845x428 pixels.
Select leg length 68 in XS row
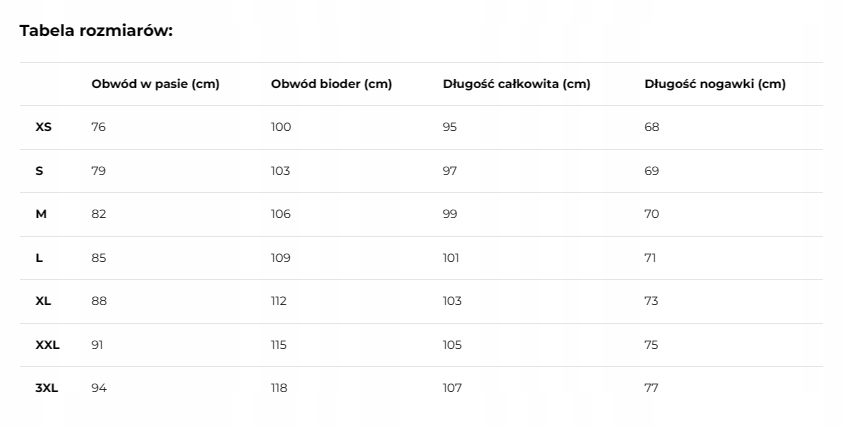[652, 127]
